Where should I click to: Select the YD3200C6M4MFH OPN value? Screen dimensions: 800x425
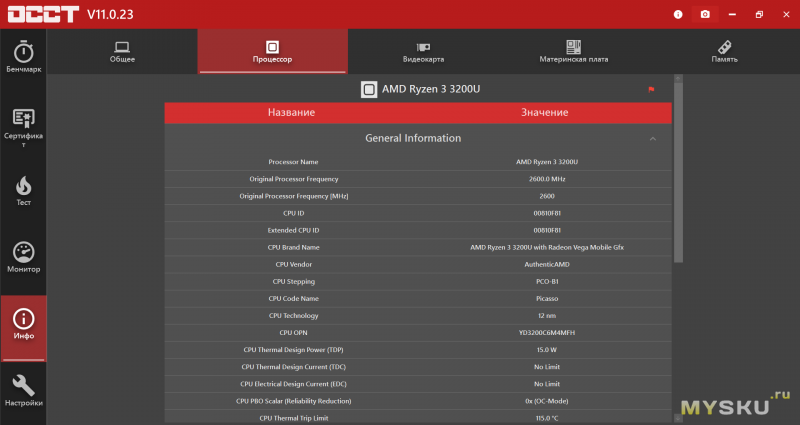(547, 333)
